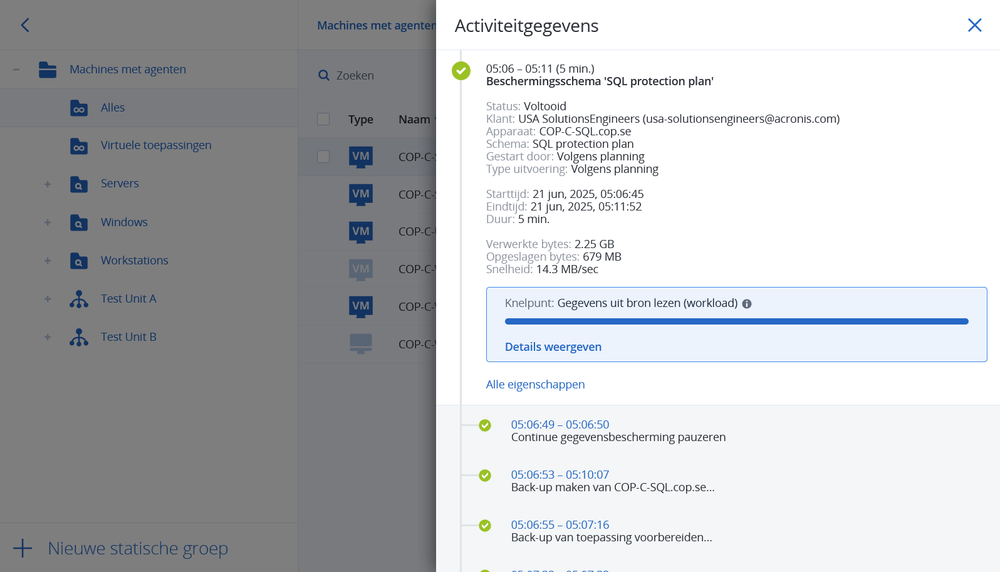Click the Status: Voltooid text
This screenshot has height=572, width=1000.
click(x=526, y=106)
